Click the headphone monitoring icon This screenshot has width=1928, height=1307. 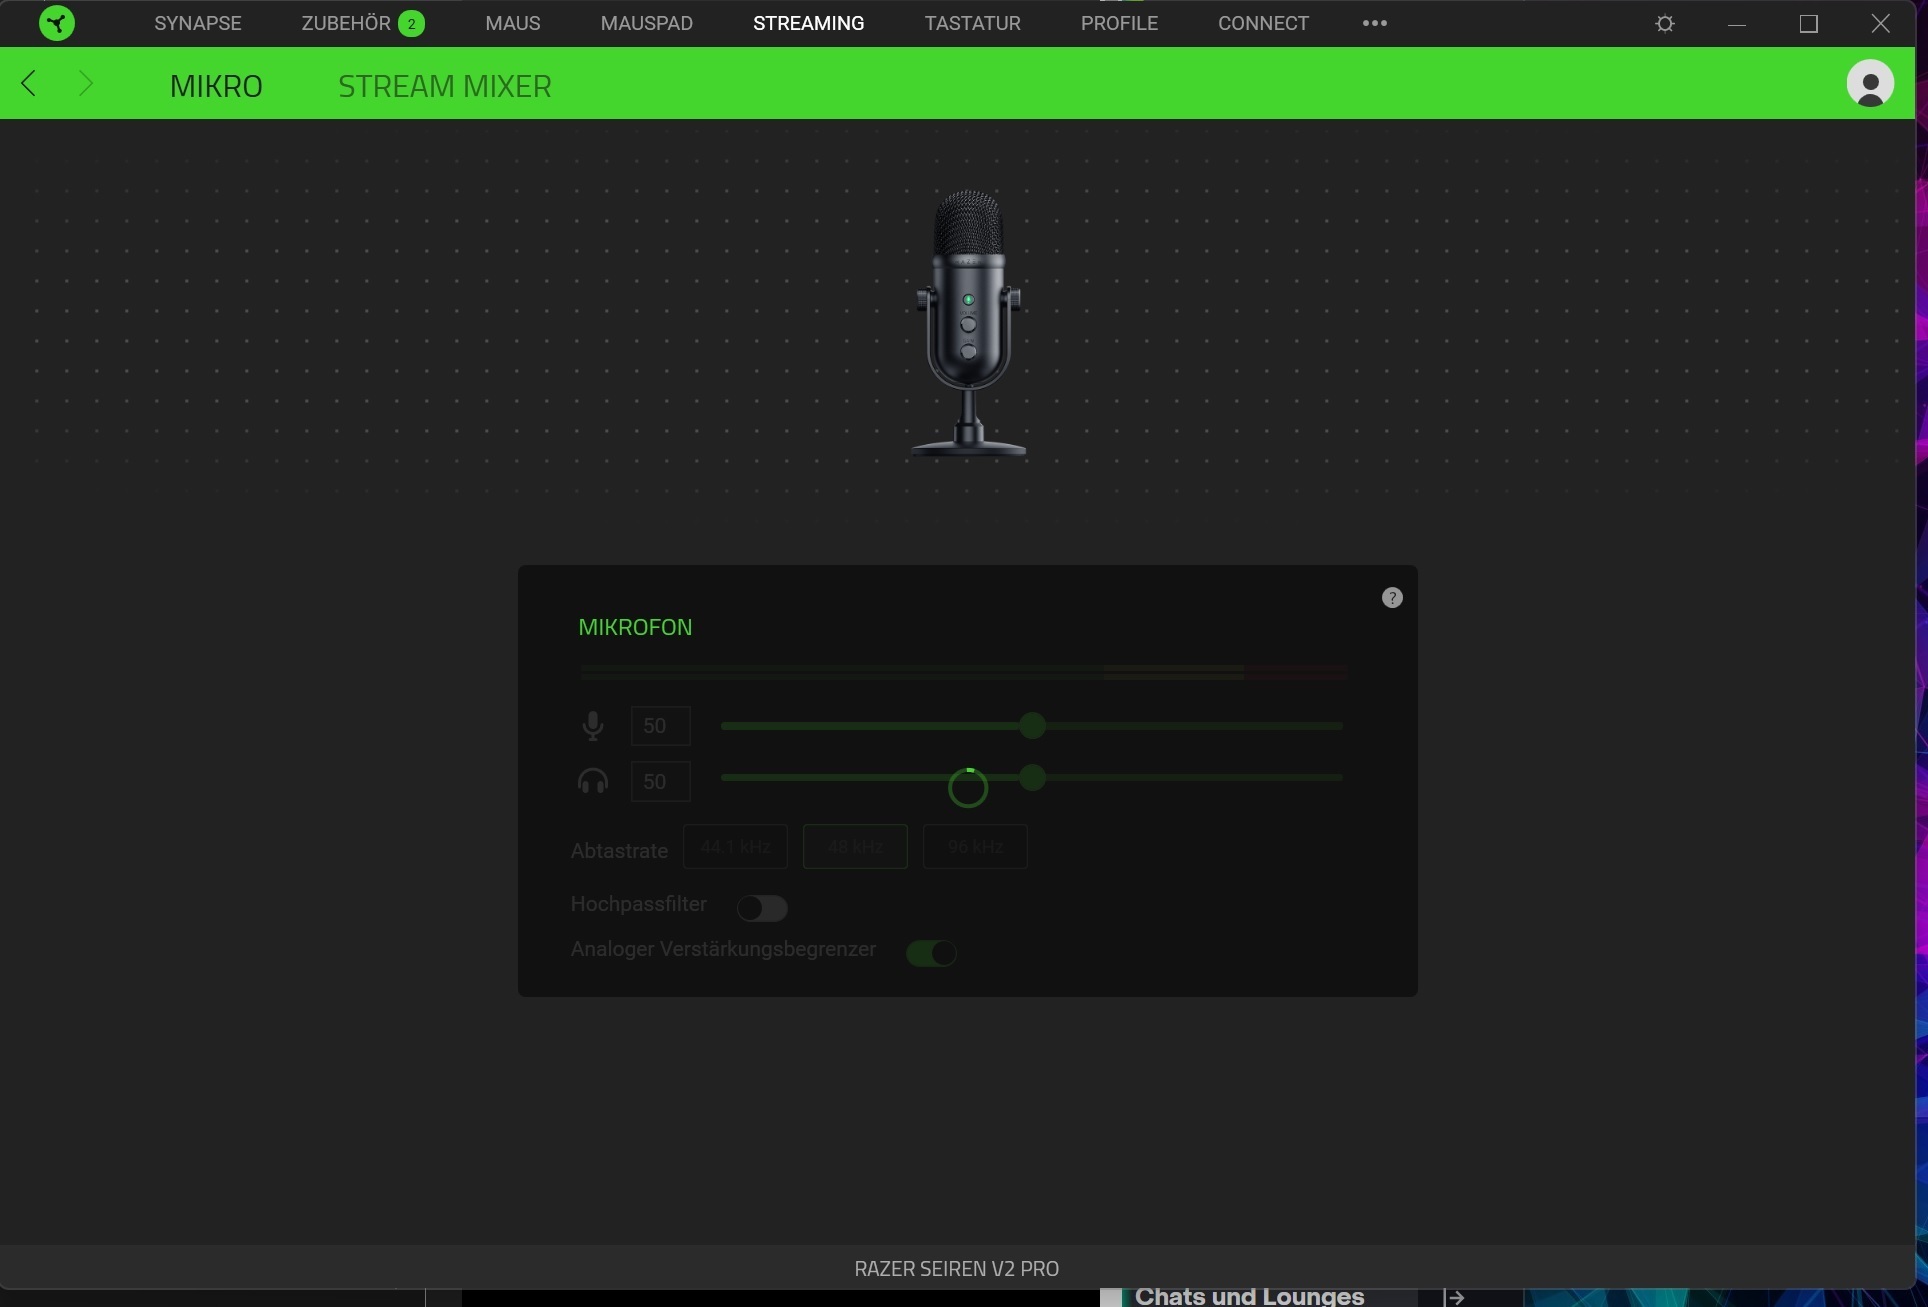click(593, 781)
